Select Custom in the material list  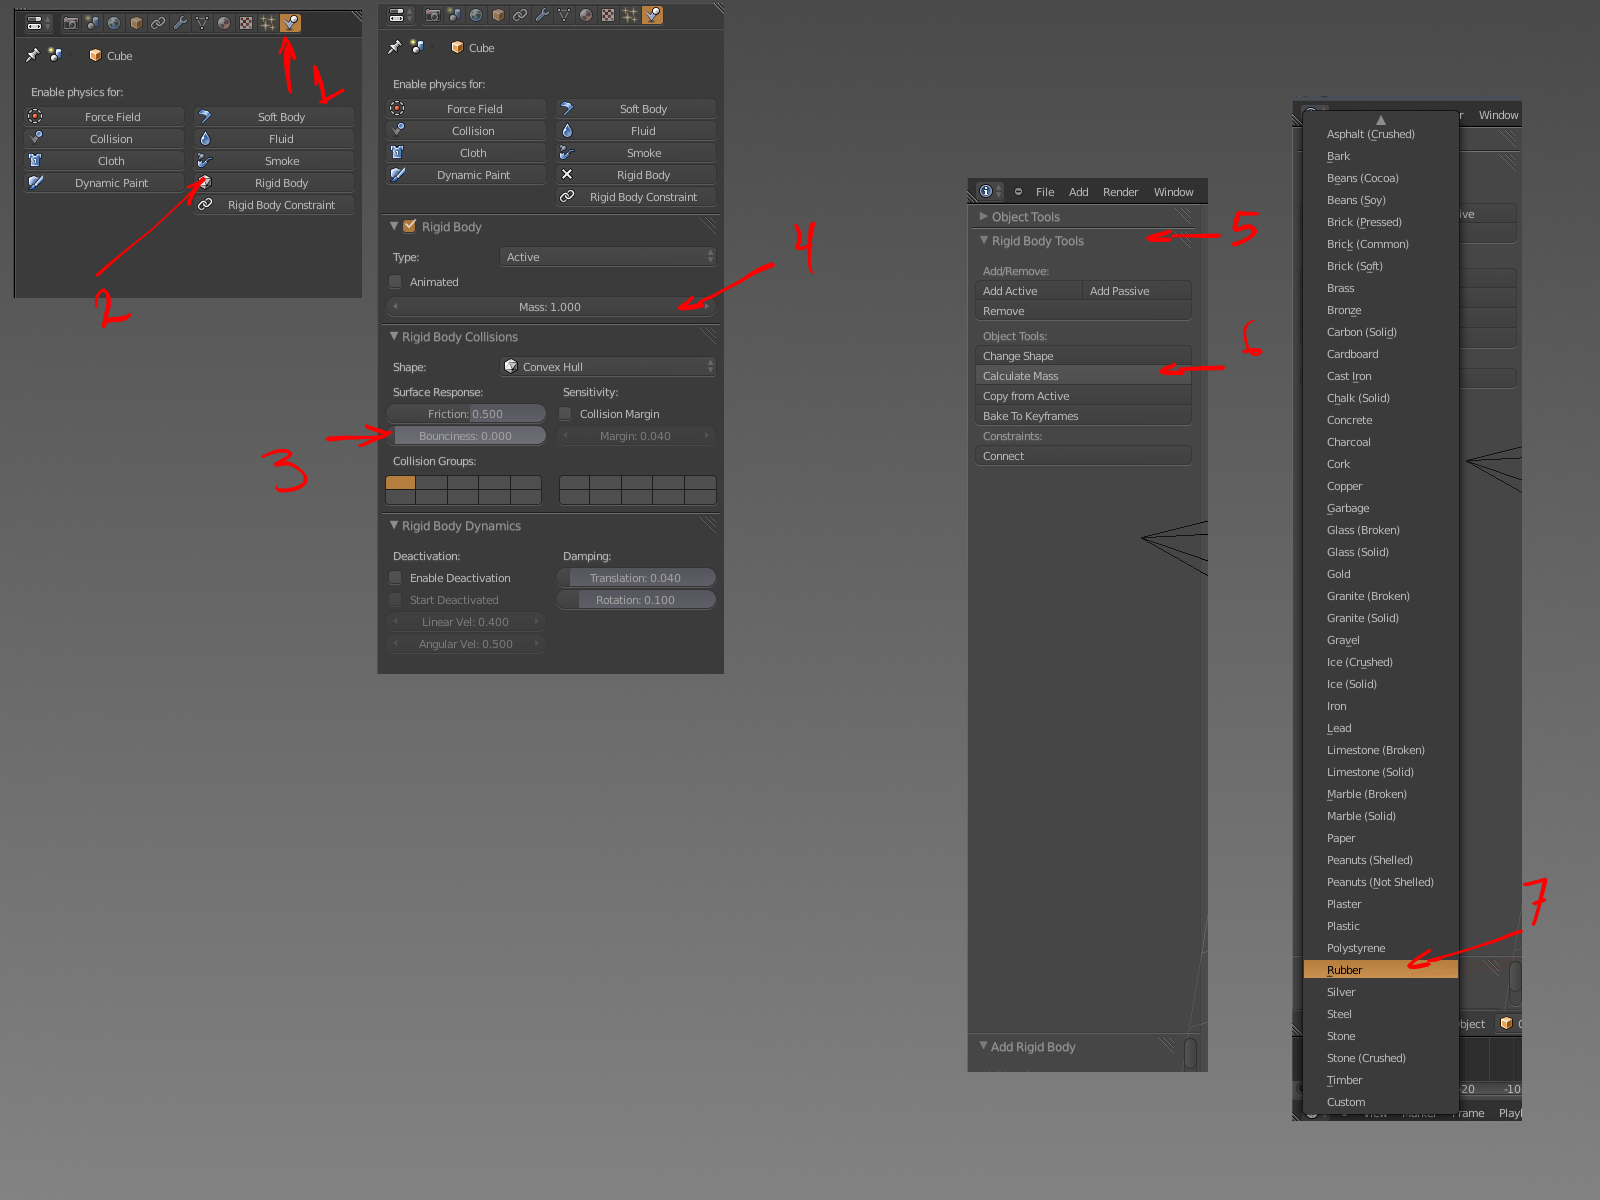click(1381, 1102)
